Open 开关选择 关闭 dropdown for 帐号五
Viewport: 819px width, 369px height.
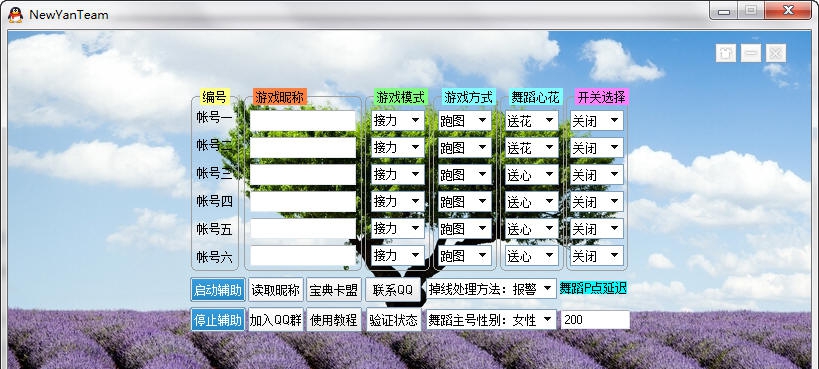coord(596,228)
